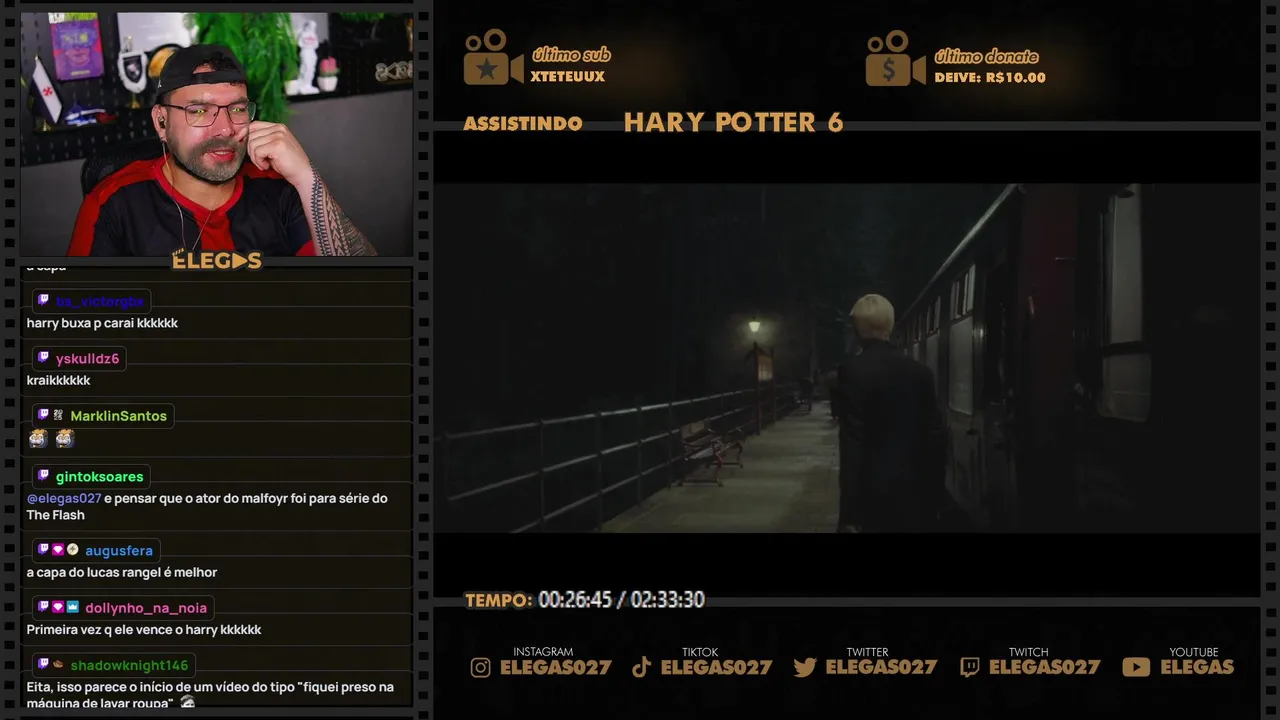Image resolution: width=1280 pixels, height=720 pixels.
Task: Click username augusfera in chat
Action: tap(119, 551)
